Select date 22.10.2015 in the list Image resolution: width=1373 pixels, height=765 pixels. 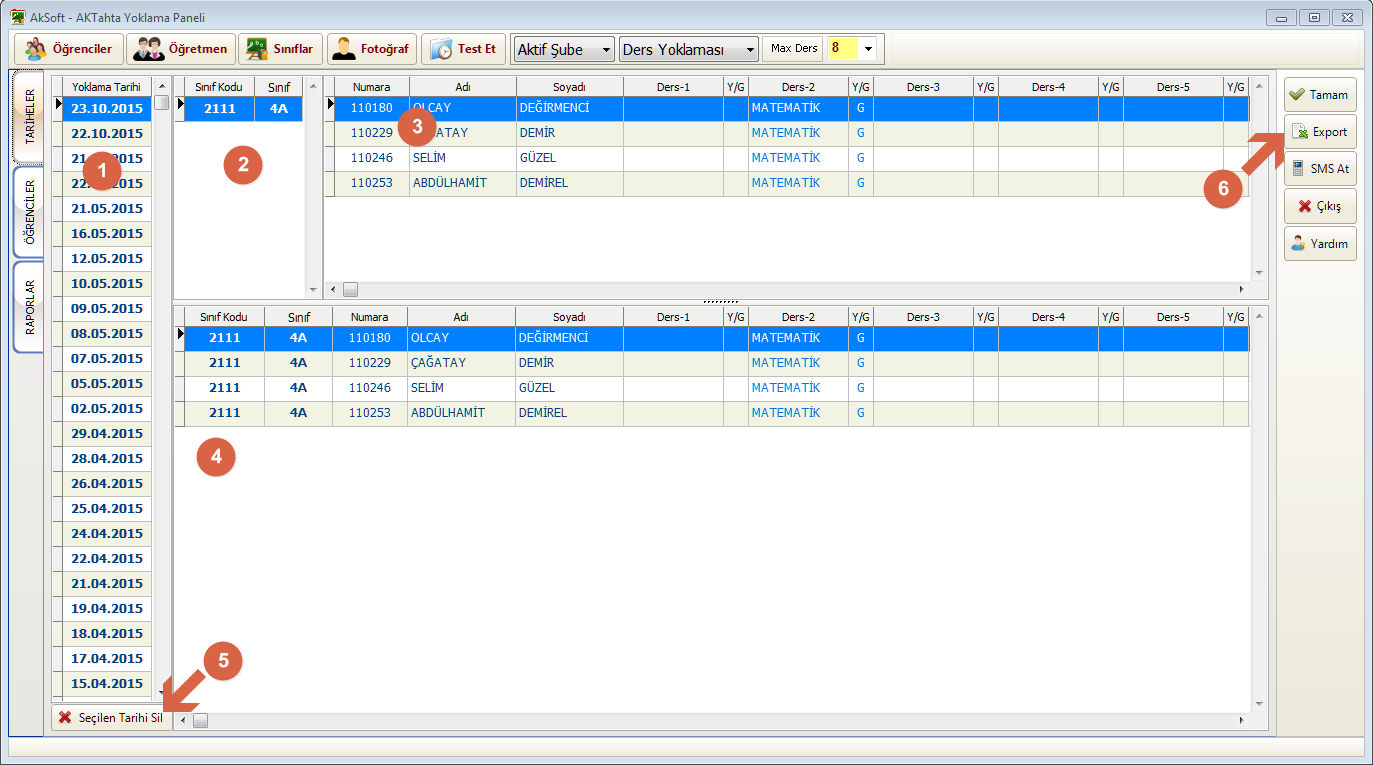coord(107,133)
